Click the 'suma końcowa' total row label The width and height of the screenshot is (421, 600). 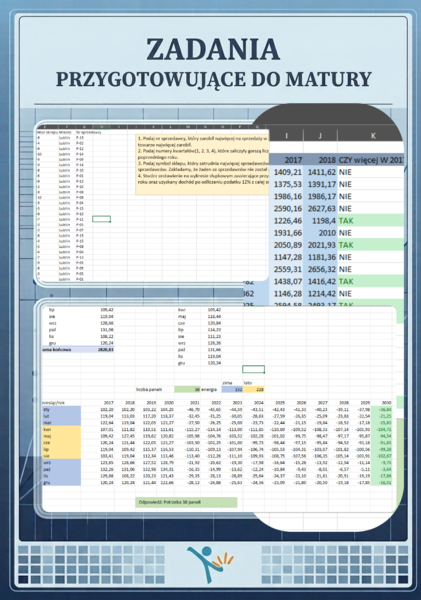point(61,349)
